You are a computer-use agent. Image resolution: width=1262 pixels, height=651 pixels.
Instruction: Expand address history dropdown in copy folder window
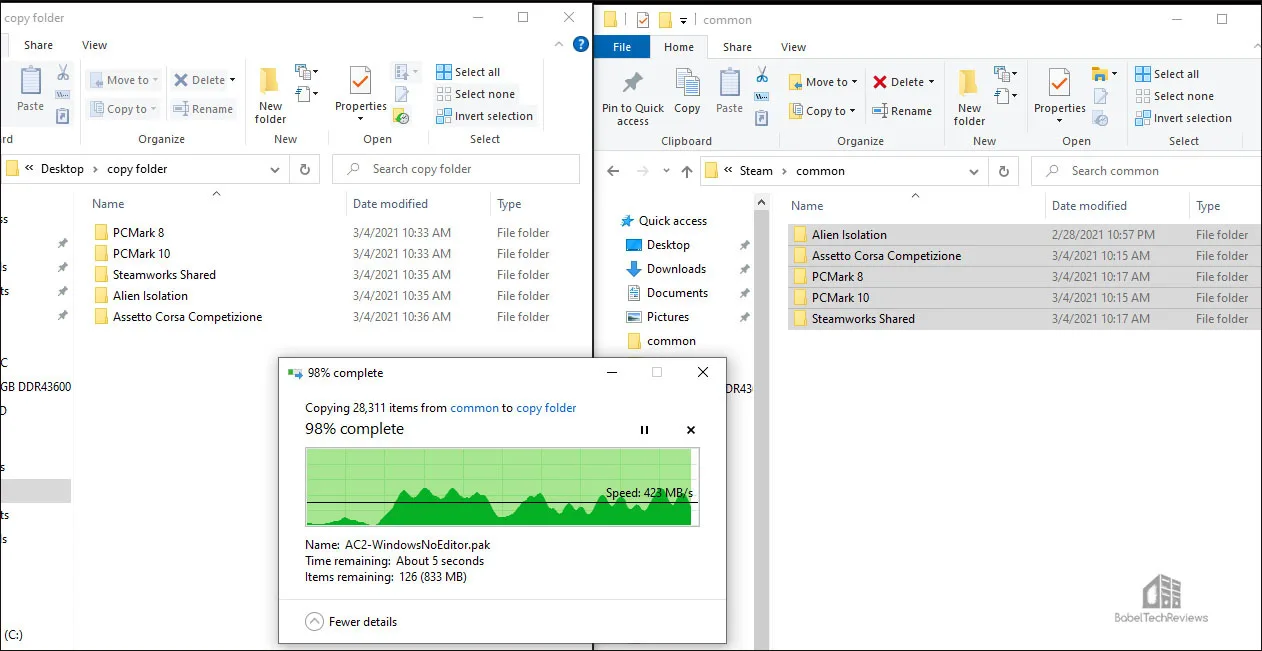pos(276,169)
